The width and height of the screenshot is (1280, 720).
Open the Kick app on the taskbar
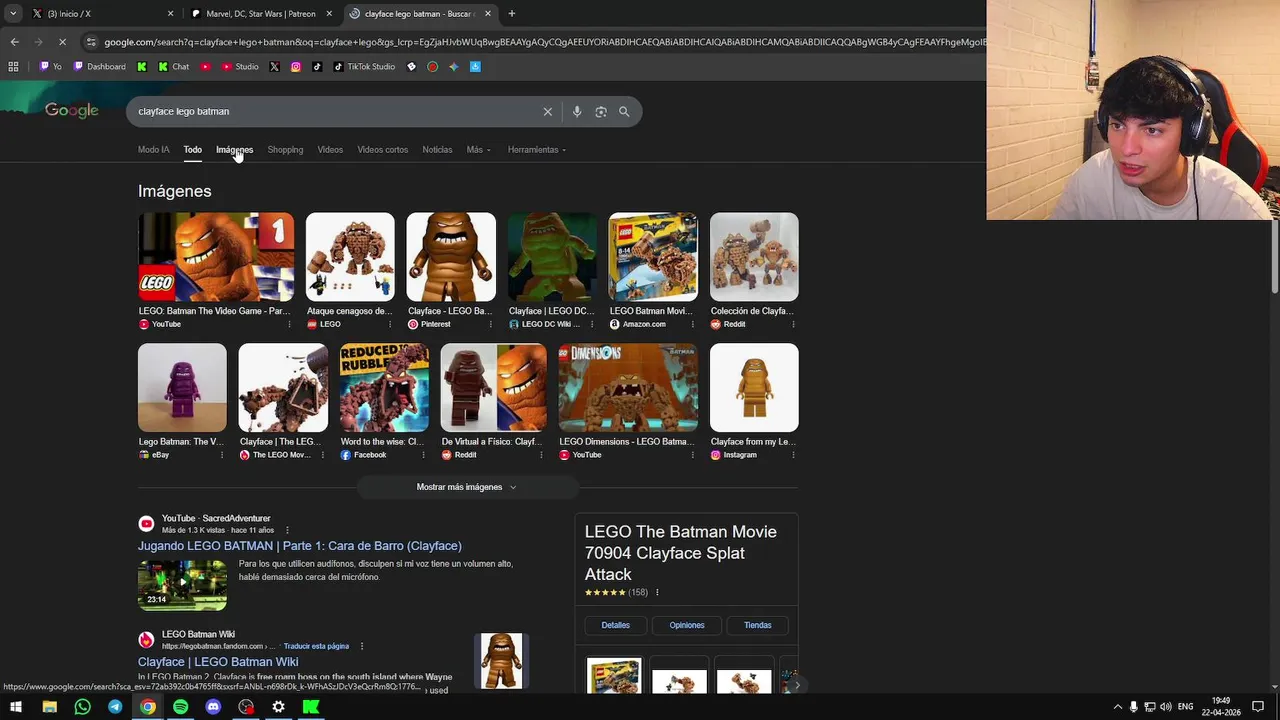[311, 707]
